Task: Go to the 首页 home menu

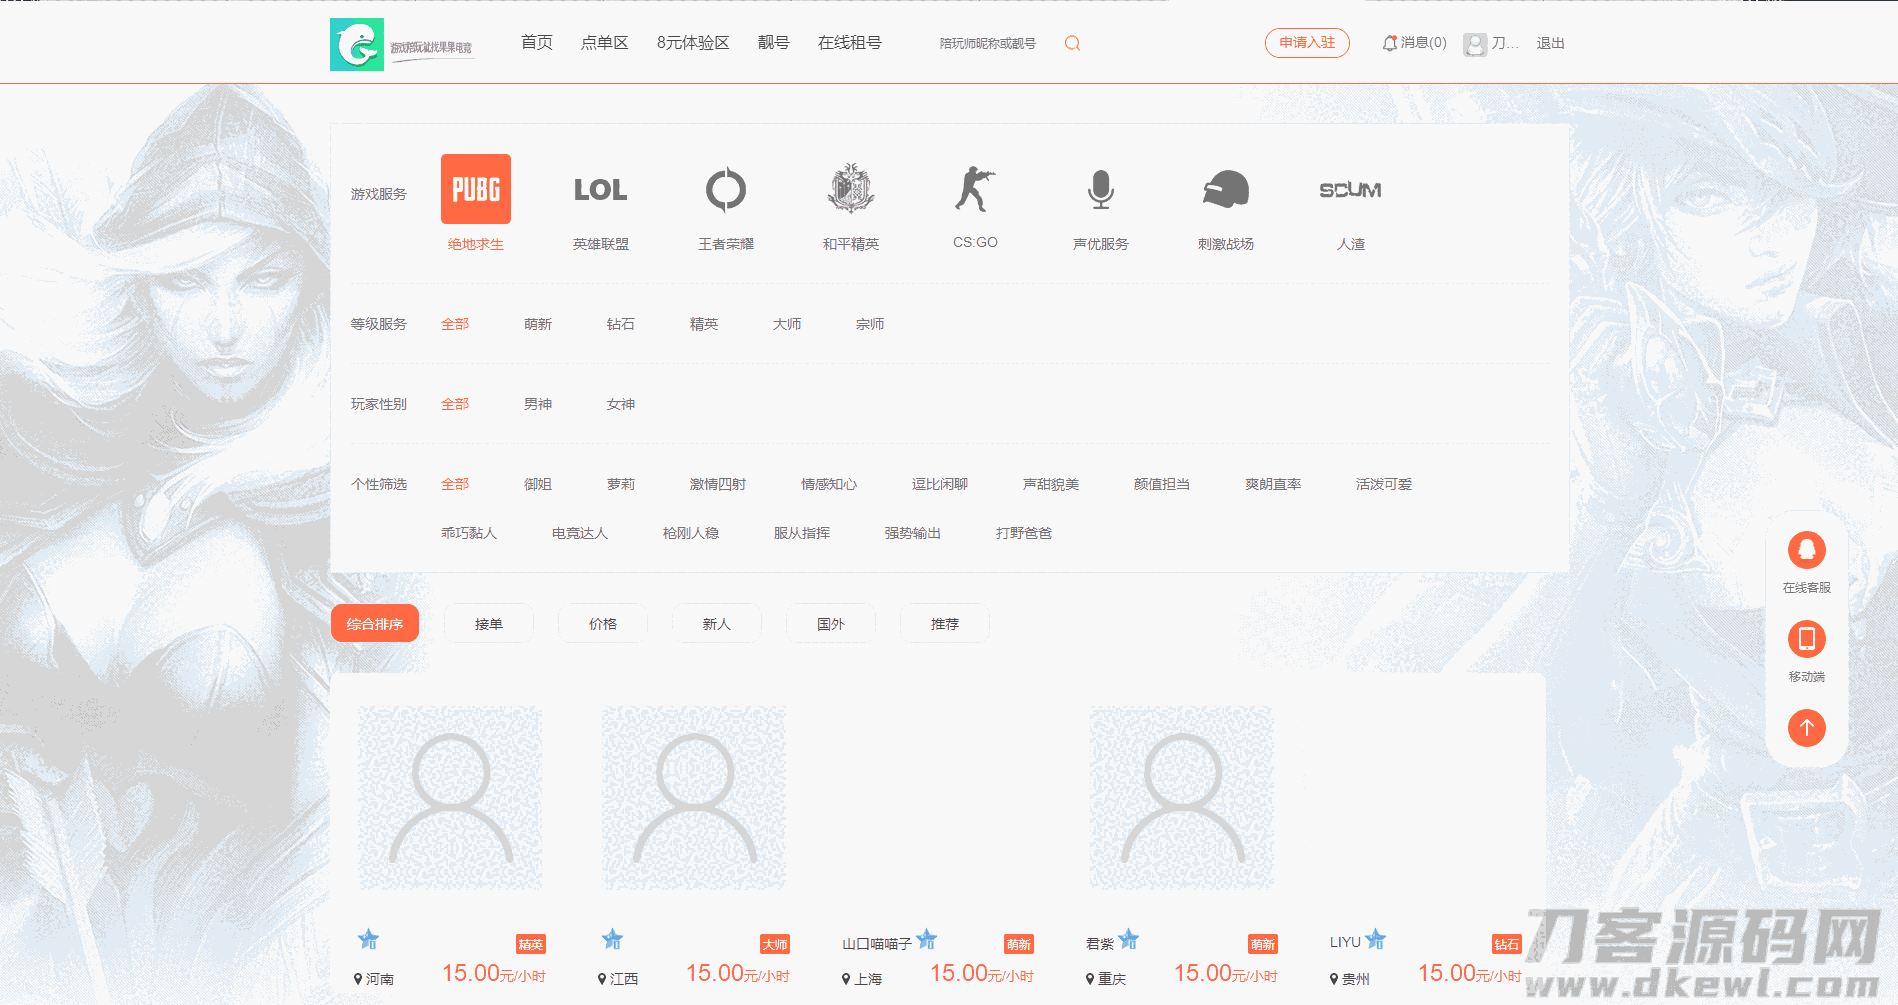Action: coord(537,43)
